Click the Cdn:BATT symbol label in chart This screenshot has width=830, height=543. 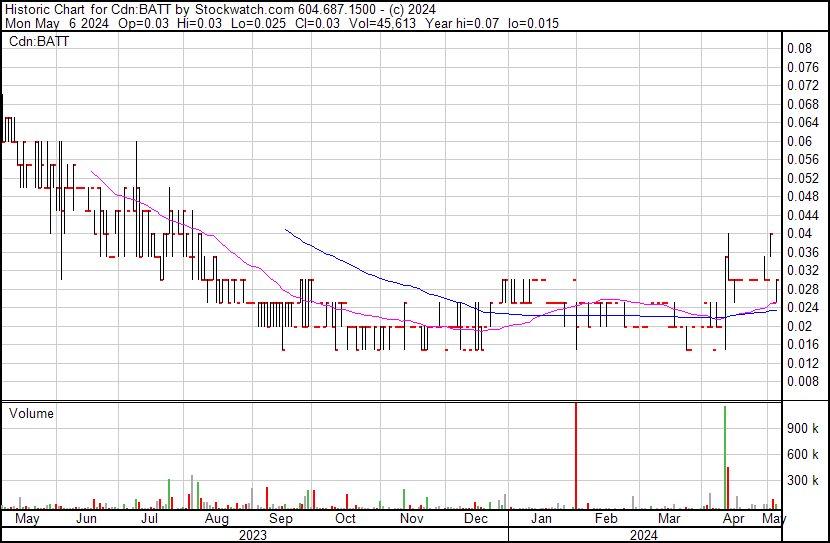39,41
